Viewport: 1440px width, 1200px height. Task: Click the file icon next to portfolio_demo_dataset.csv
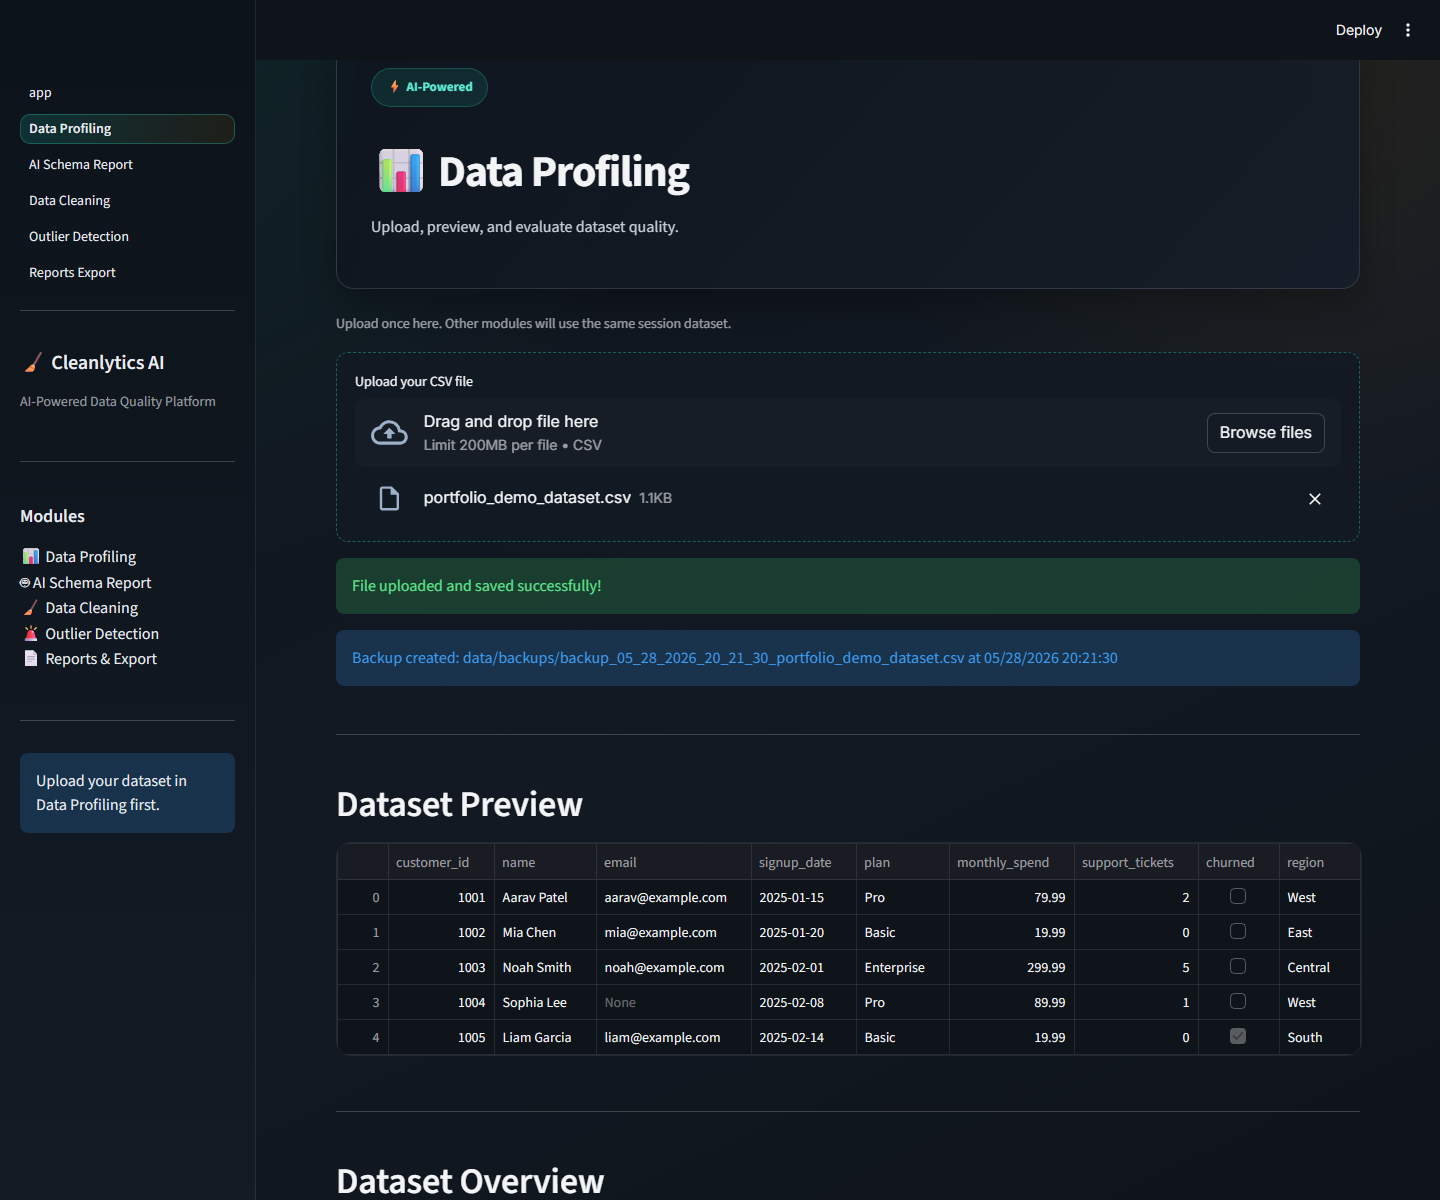(x=389, y=498)
